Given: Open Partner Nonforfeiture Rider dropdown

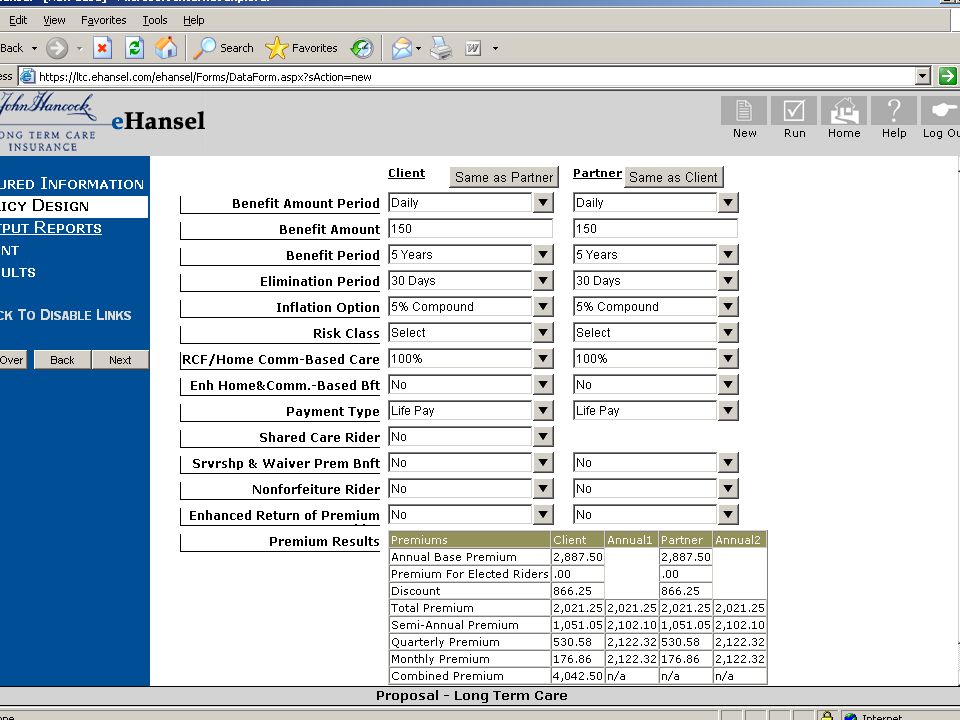Looking at the screenshot, I should (x=728, y=489).
